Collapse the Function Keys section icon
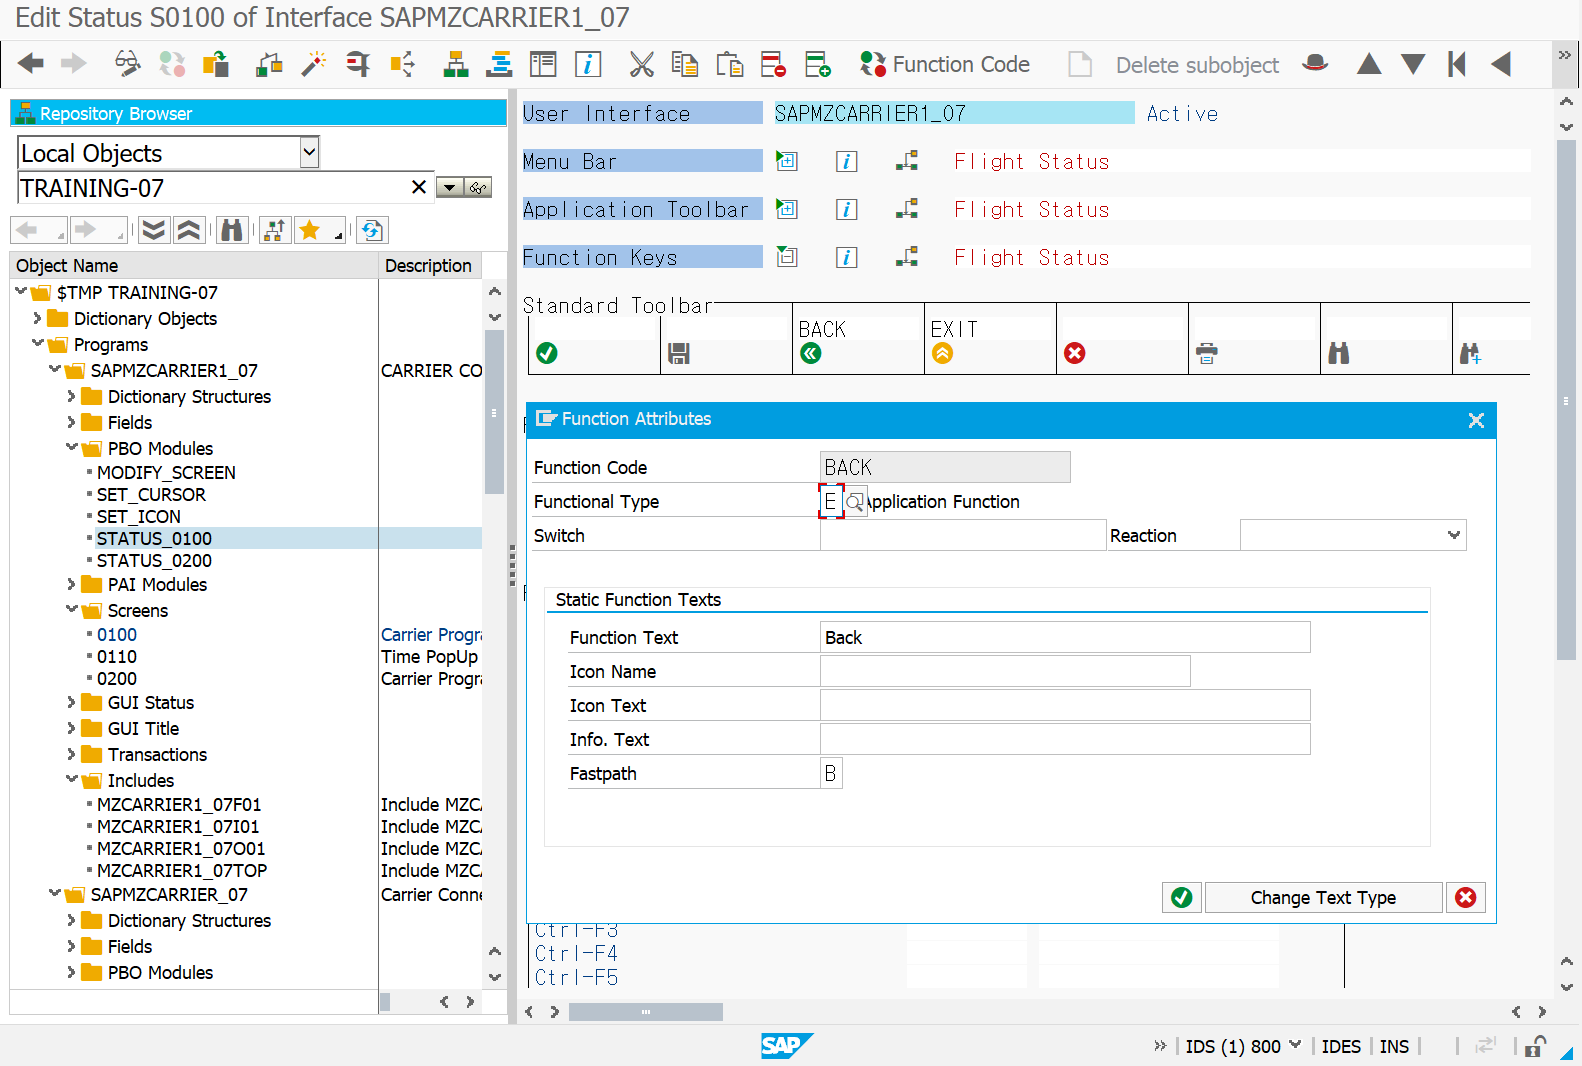 click(x=787, y=257)
